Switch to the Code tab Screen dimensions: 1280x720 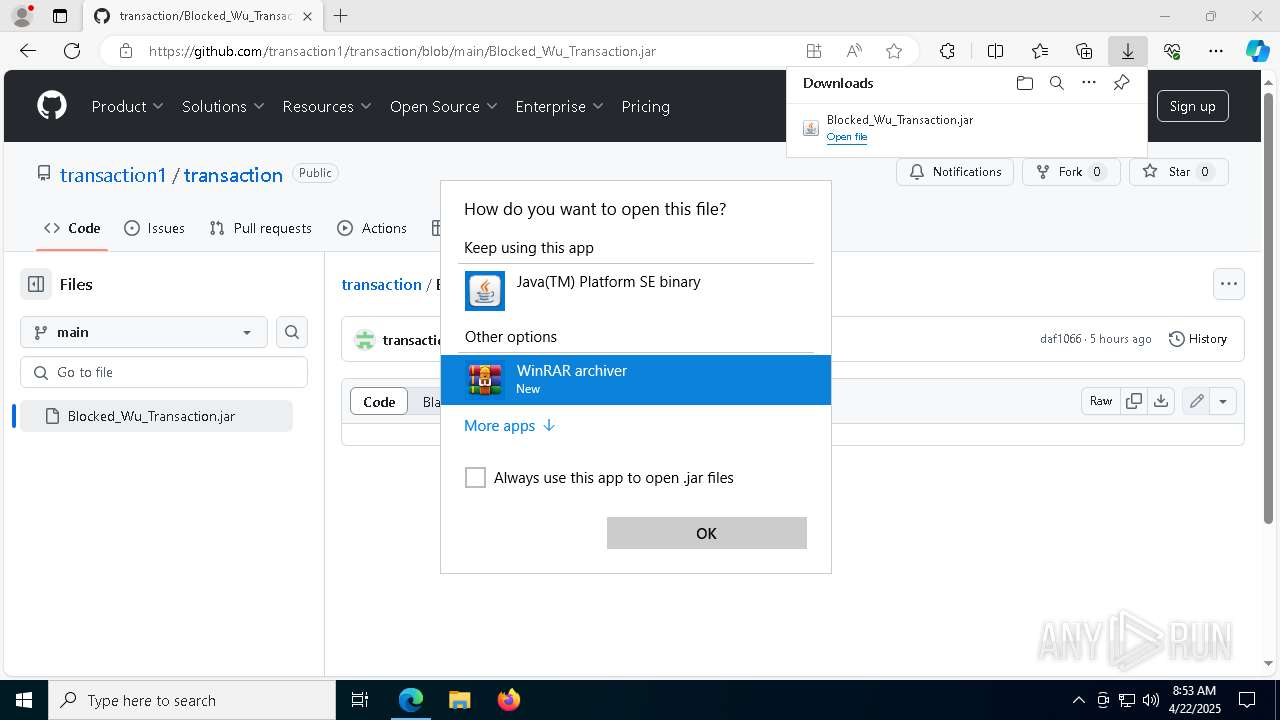72,228
